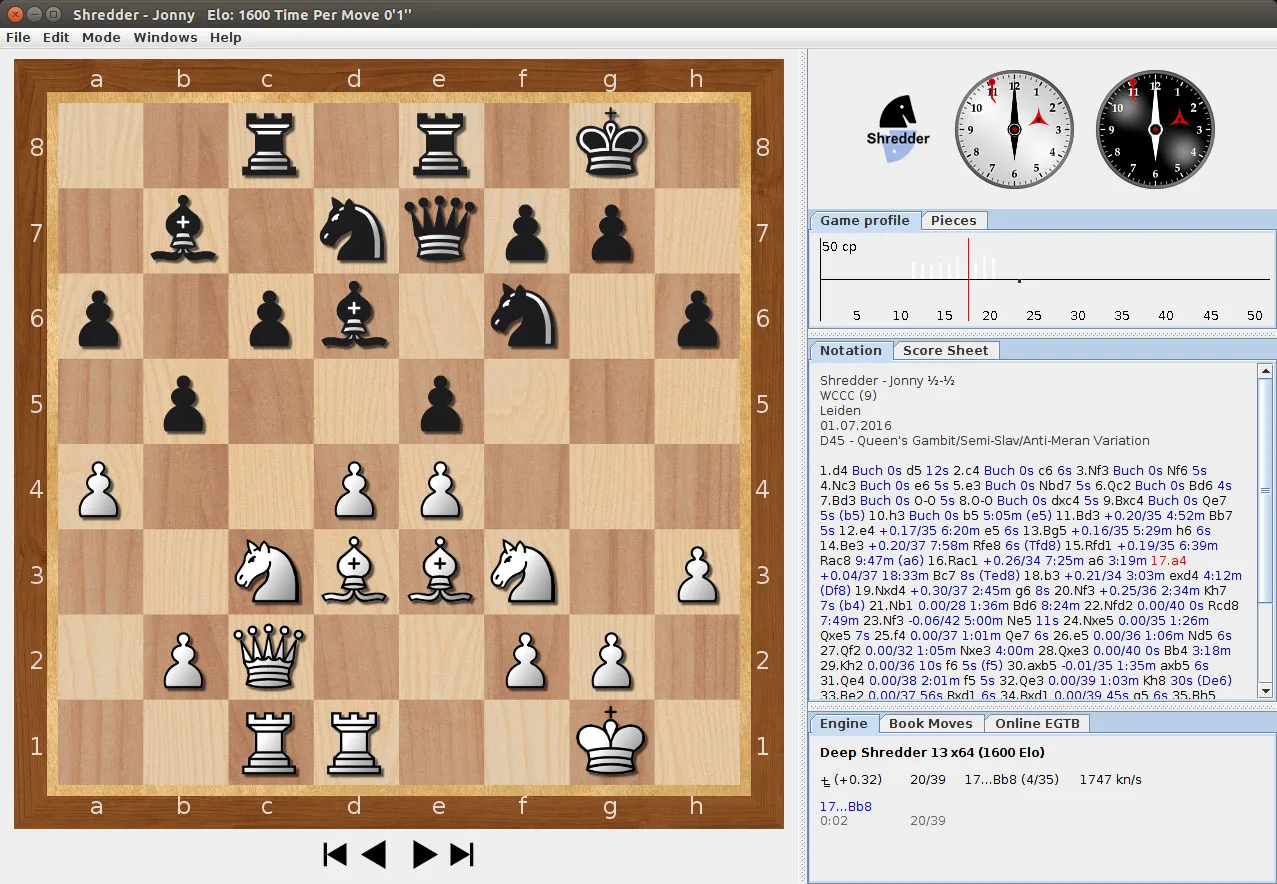Select the white queen on c2
Image resolution: width=1277 pixels, height=884 pixels.
(x=269, y=657)
